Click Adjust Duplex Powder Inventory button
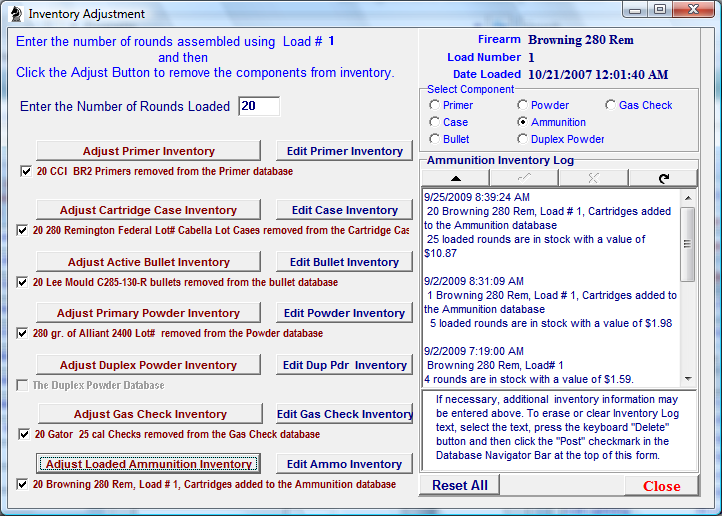This screenshot has width=722, height=516. point(148,365)
